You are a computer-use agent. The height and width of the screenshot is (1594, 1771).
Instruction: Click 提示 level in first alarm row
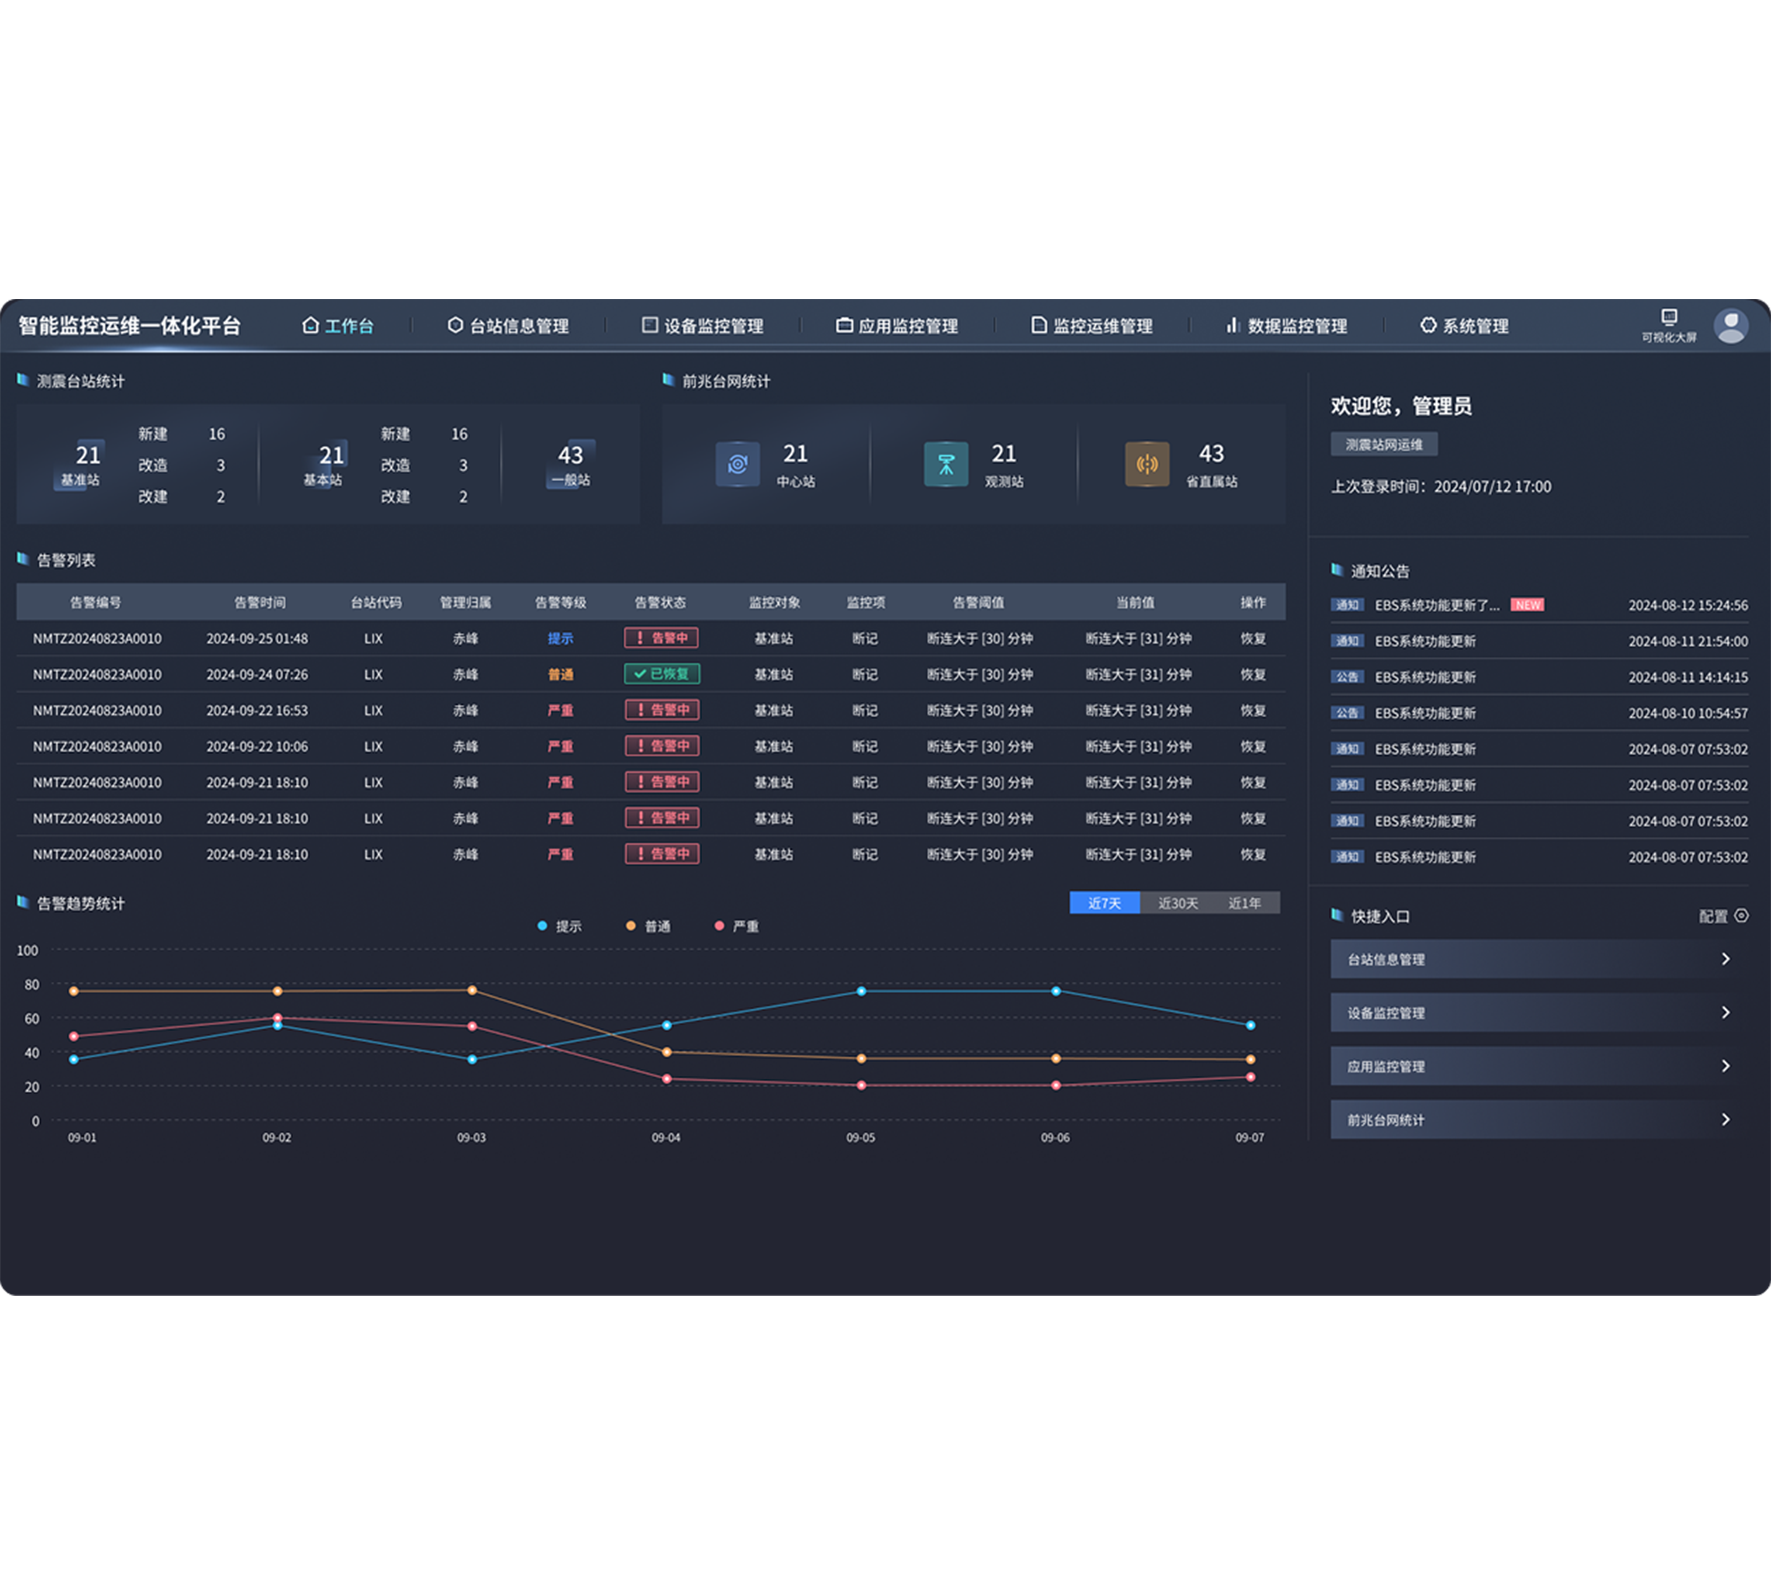pyautogui.click(x=560, y=638)
